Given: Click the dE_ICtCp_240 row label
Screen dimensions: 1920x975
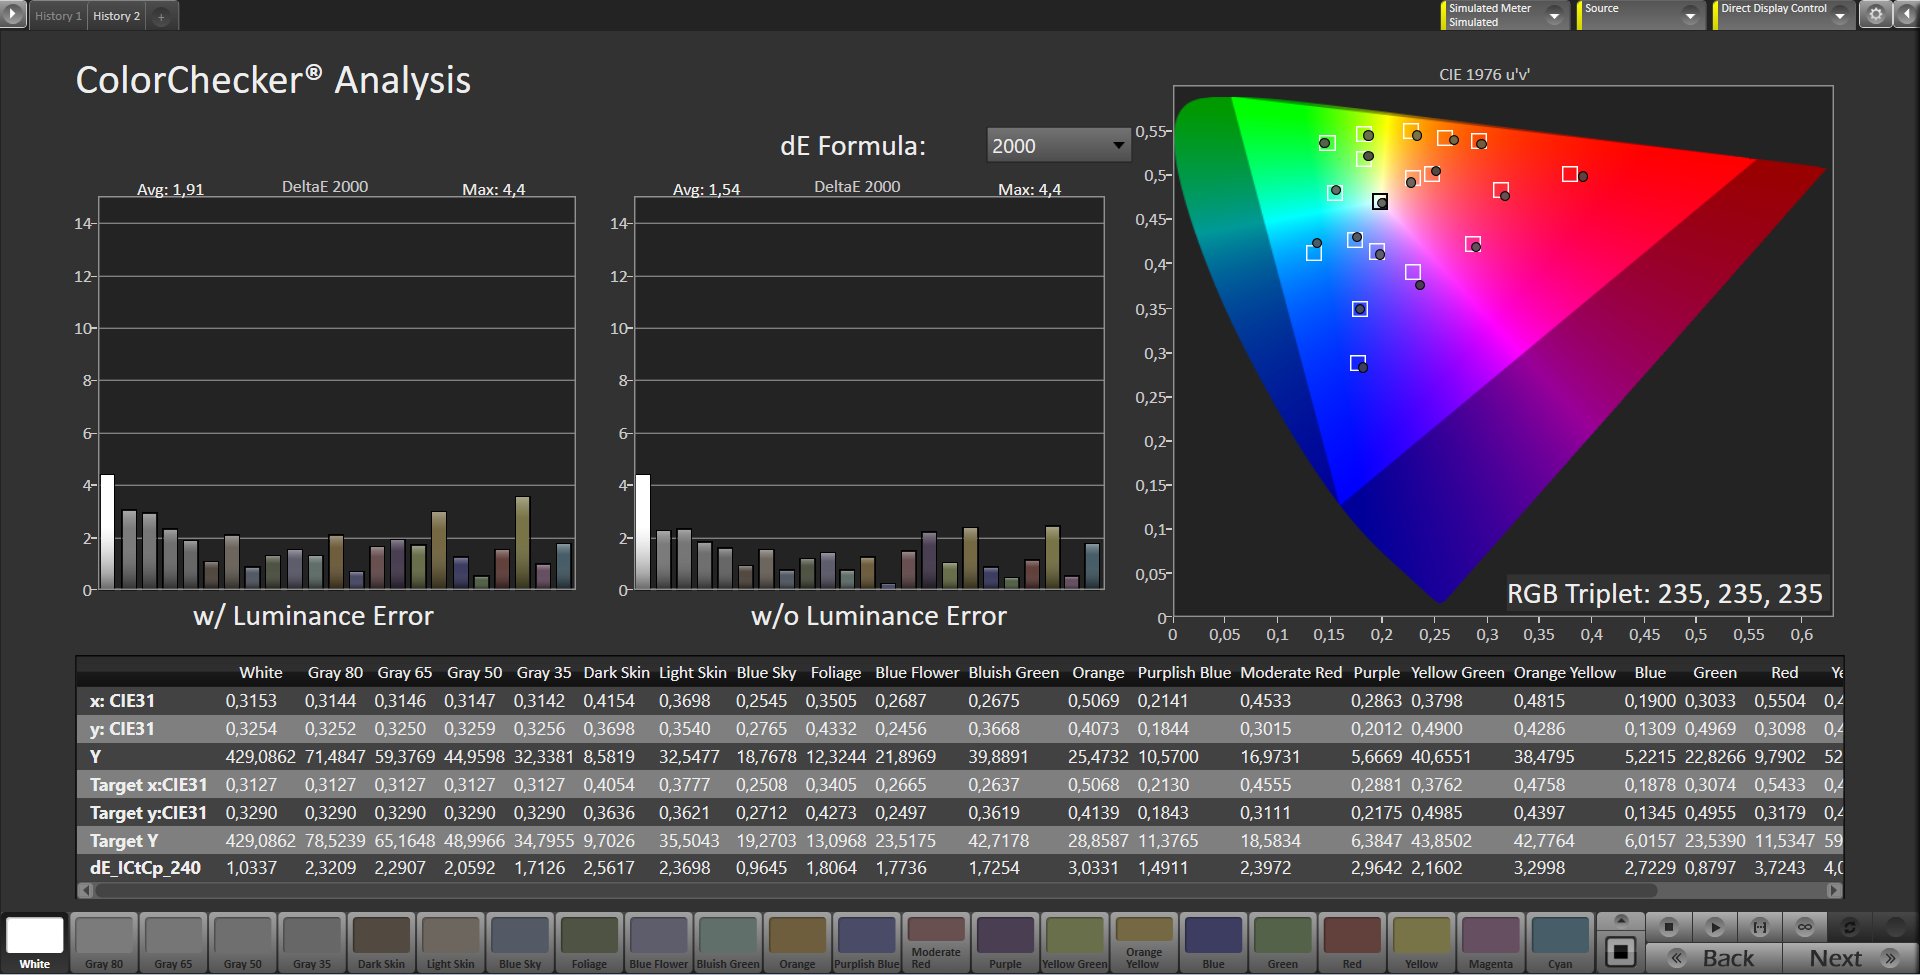Looking at the screenshot, I should click(145, 868).
